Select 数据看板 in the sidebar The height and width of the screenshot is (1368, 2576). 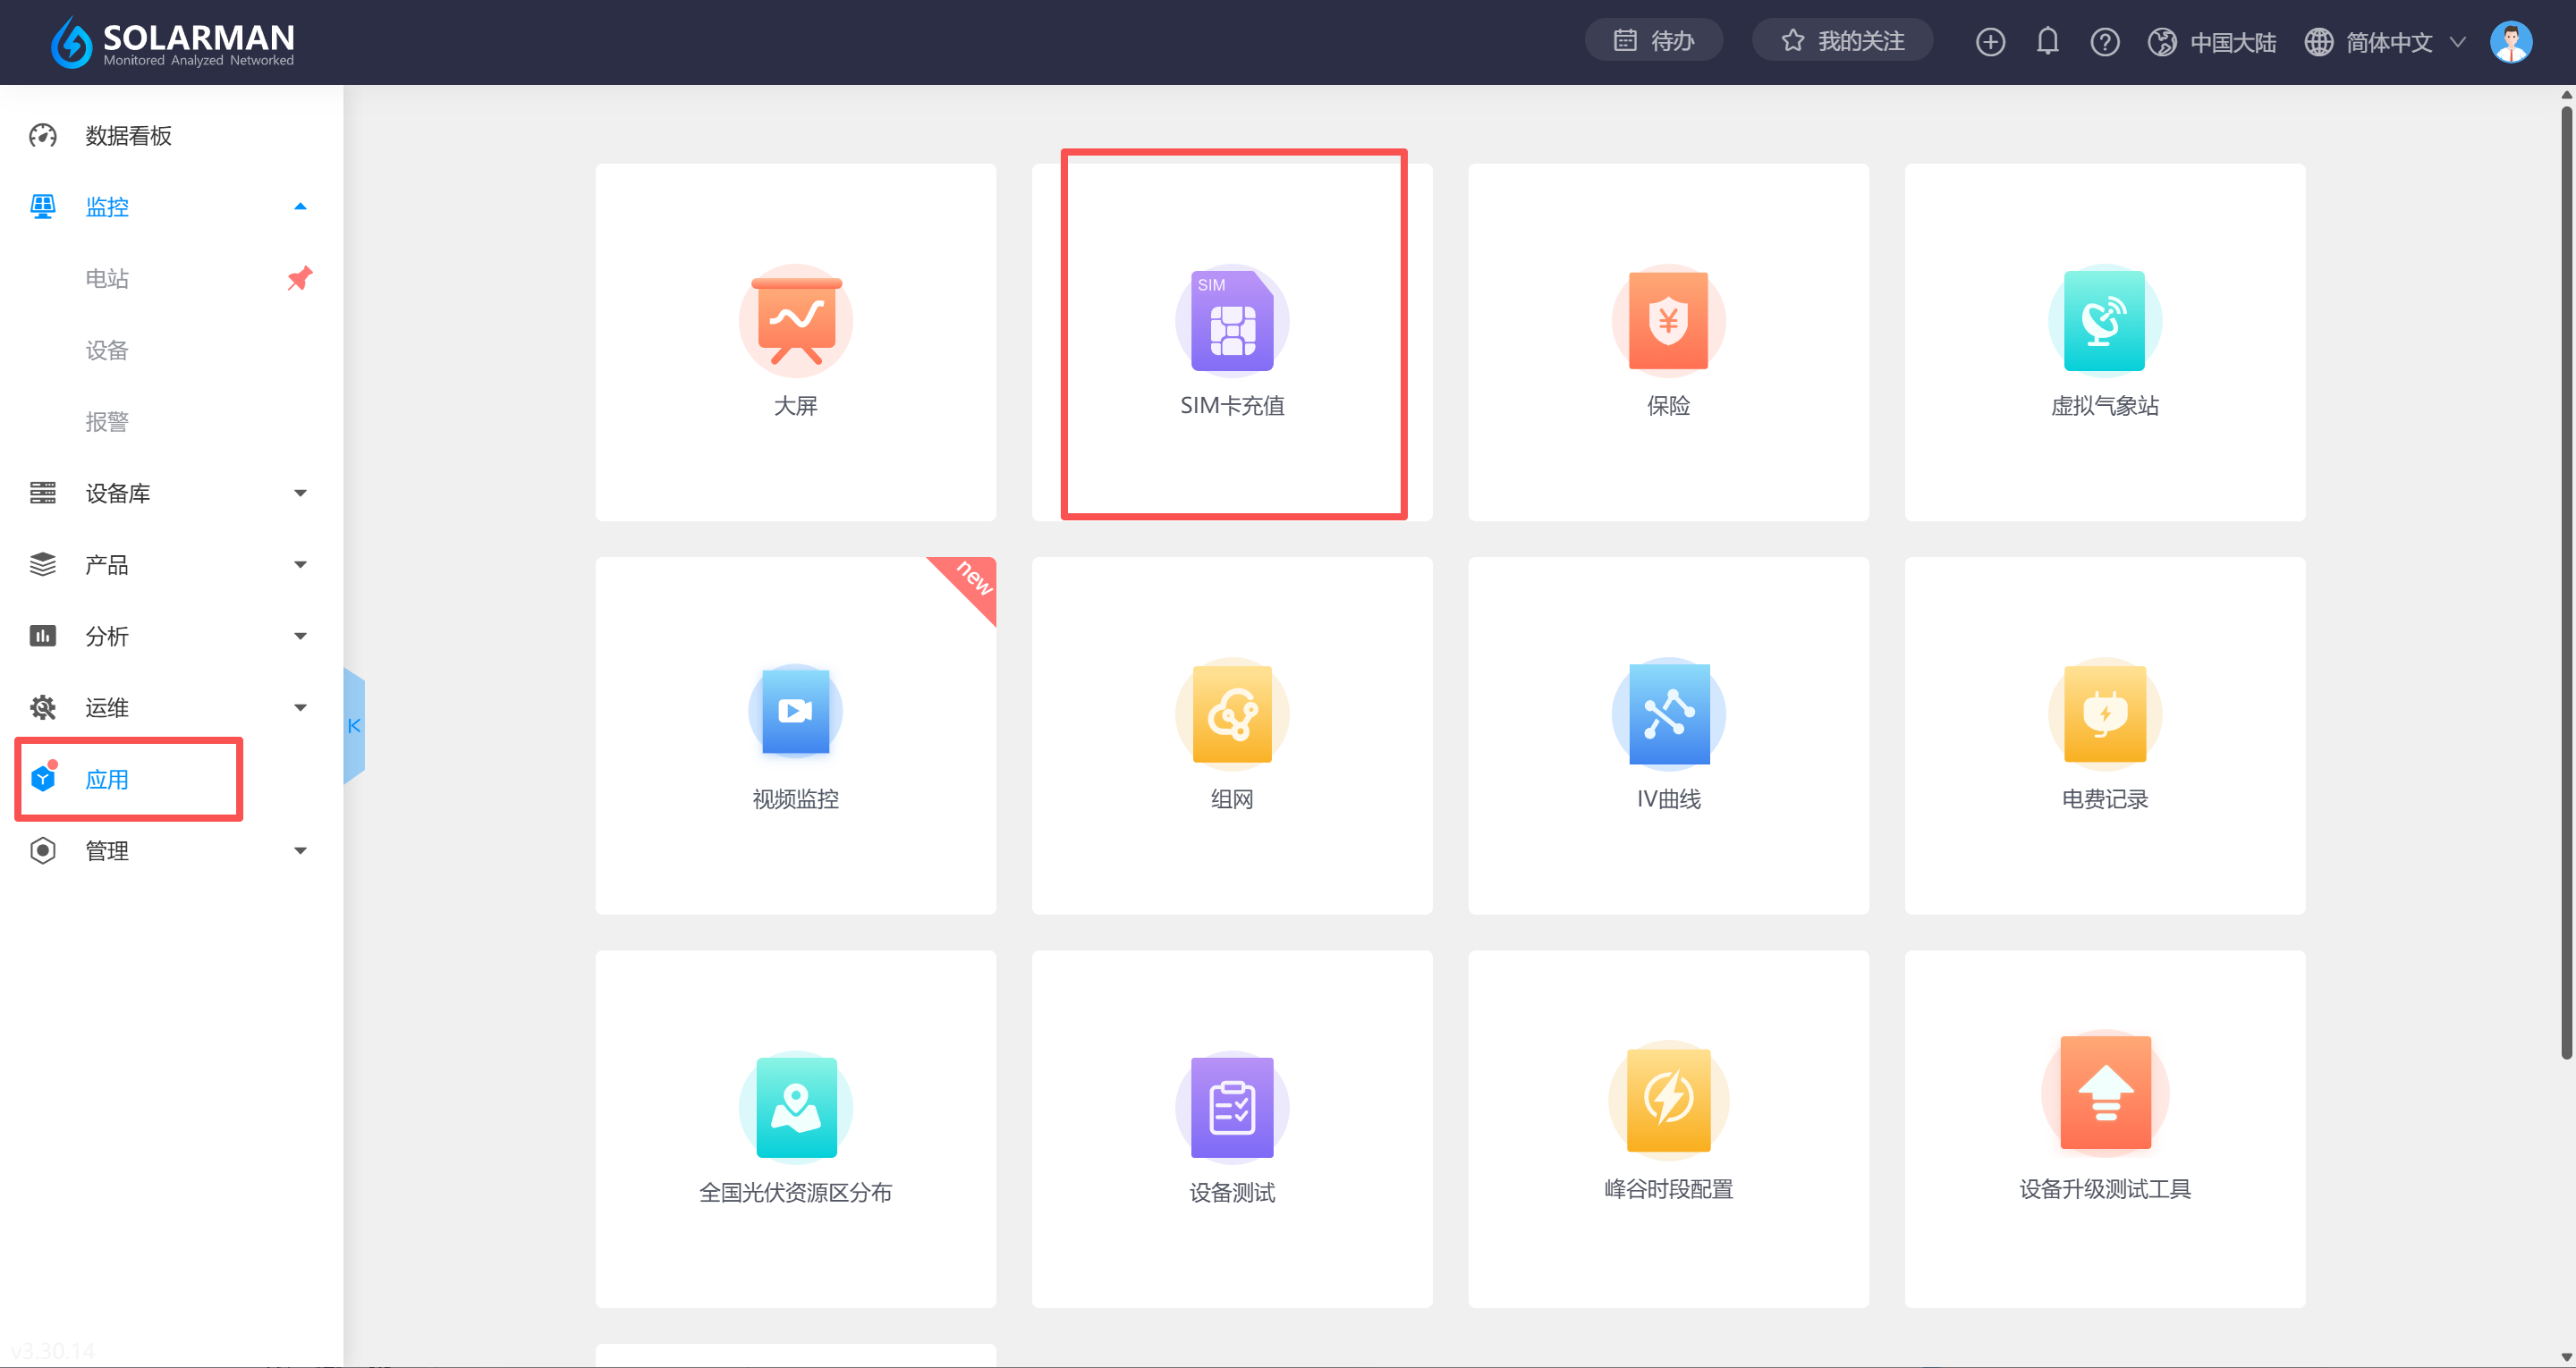(x=128, y=136)
